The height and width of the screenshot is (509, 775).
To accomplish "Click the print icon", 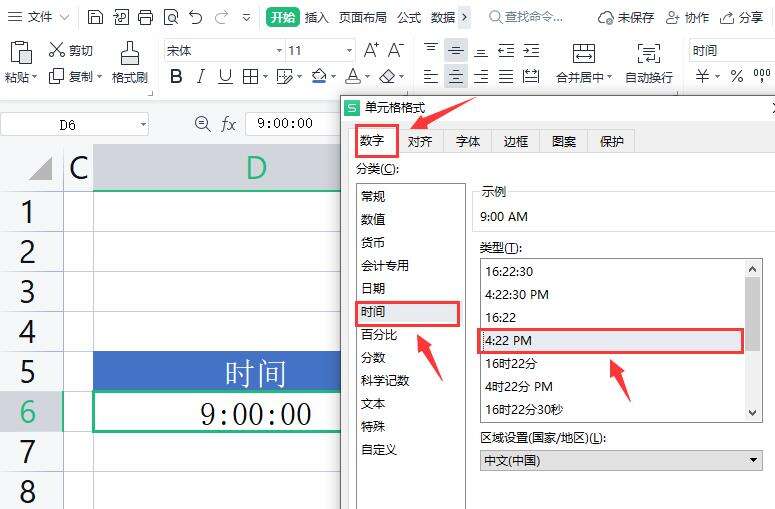I will click(145, 17).
